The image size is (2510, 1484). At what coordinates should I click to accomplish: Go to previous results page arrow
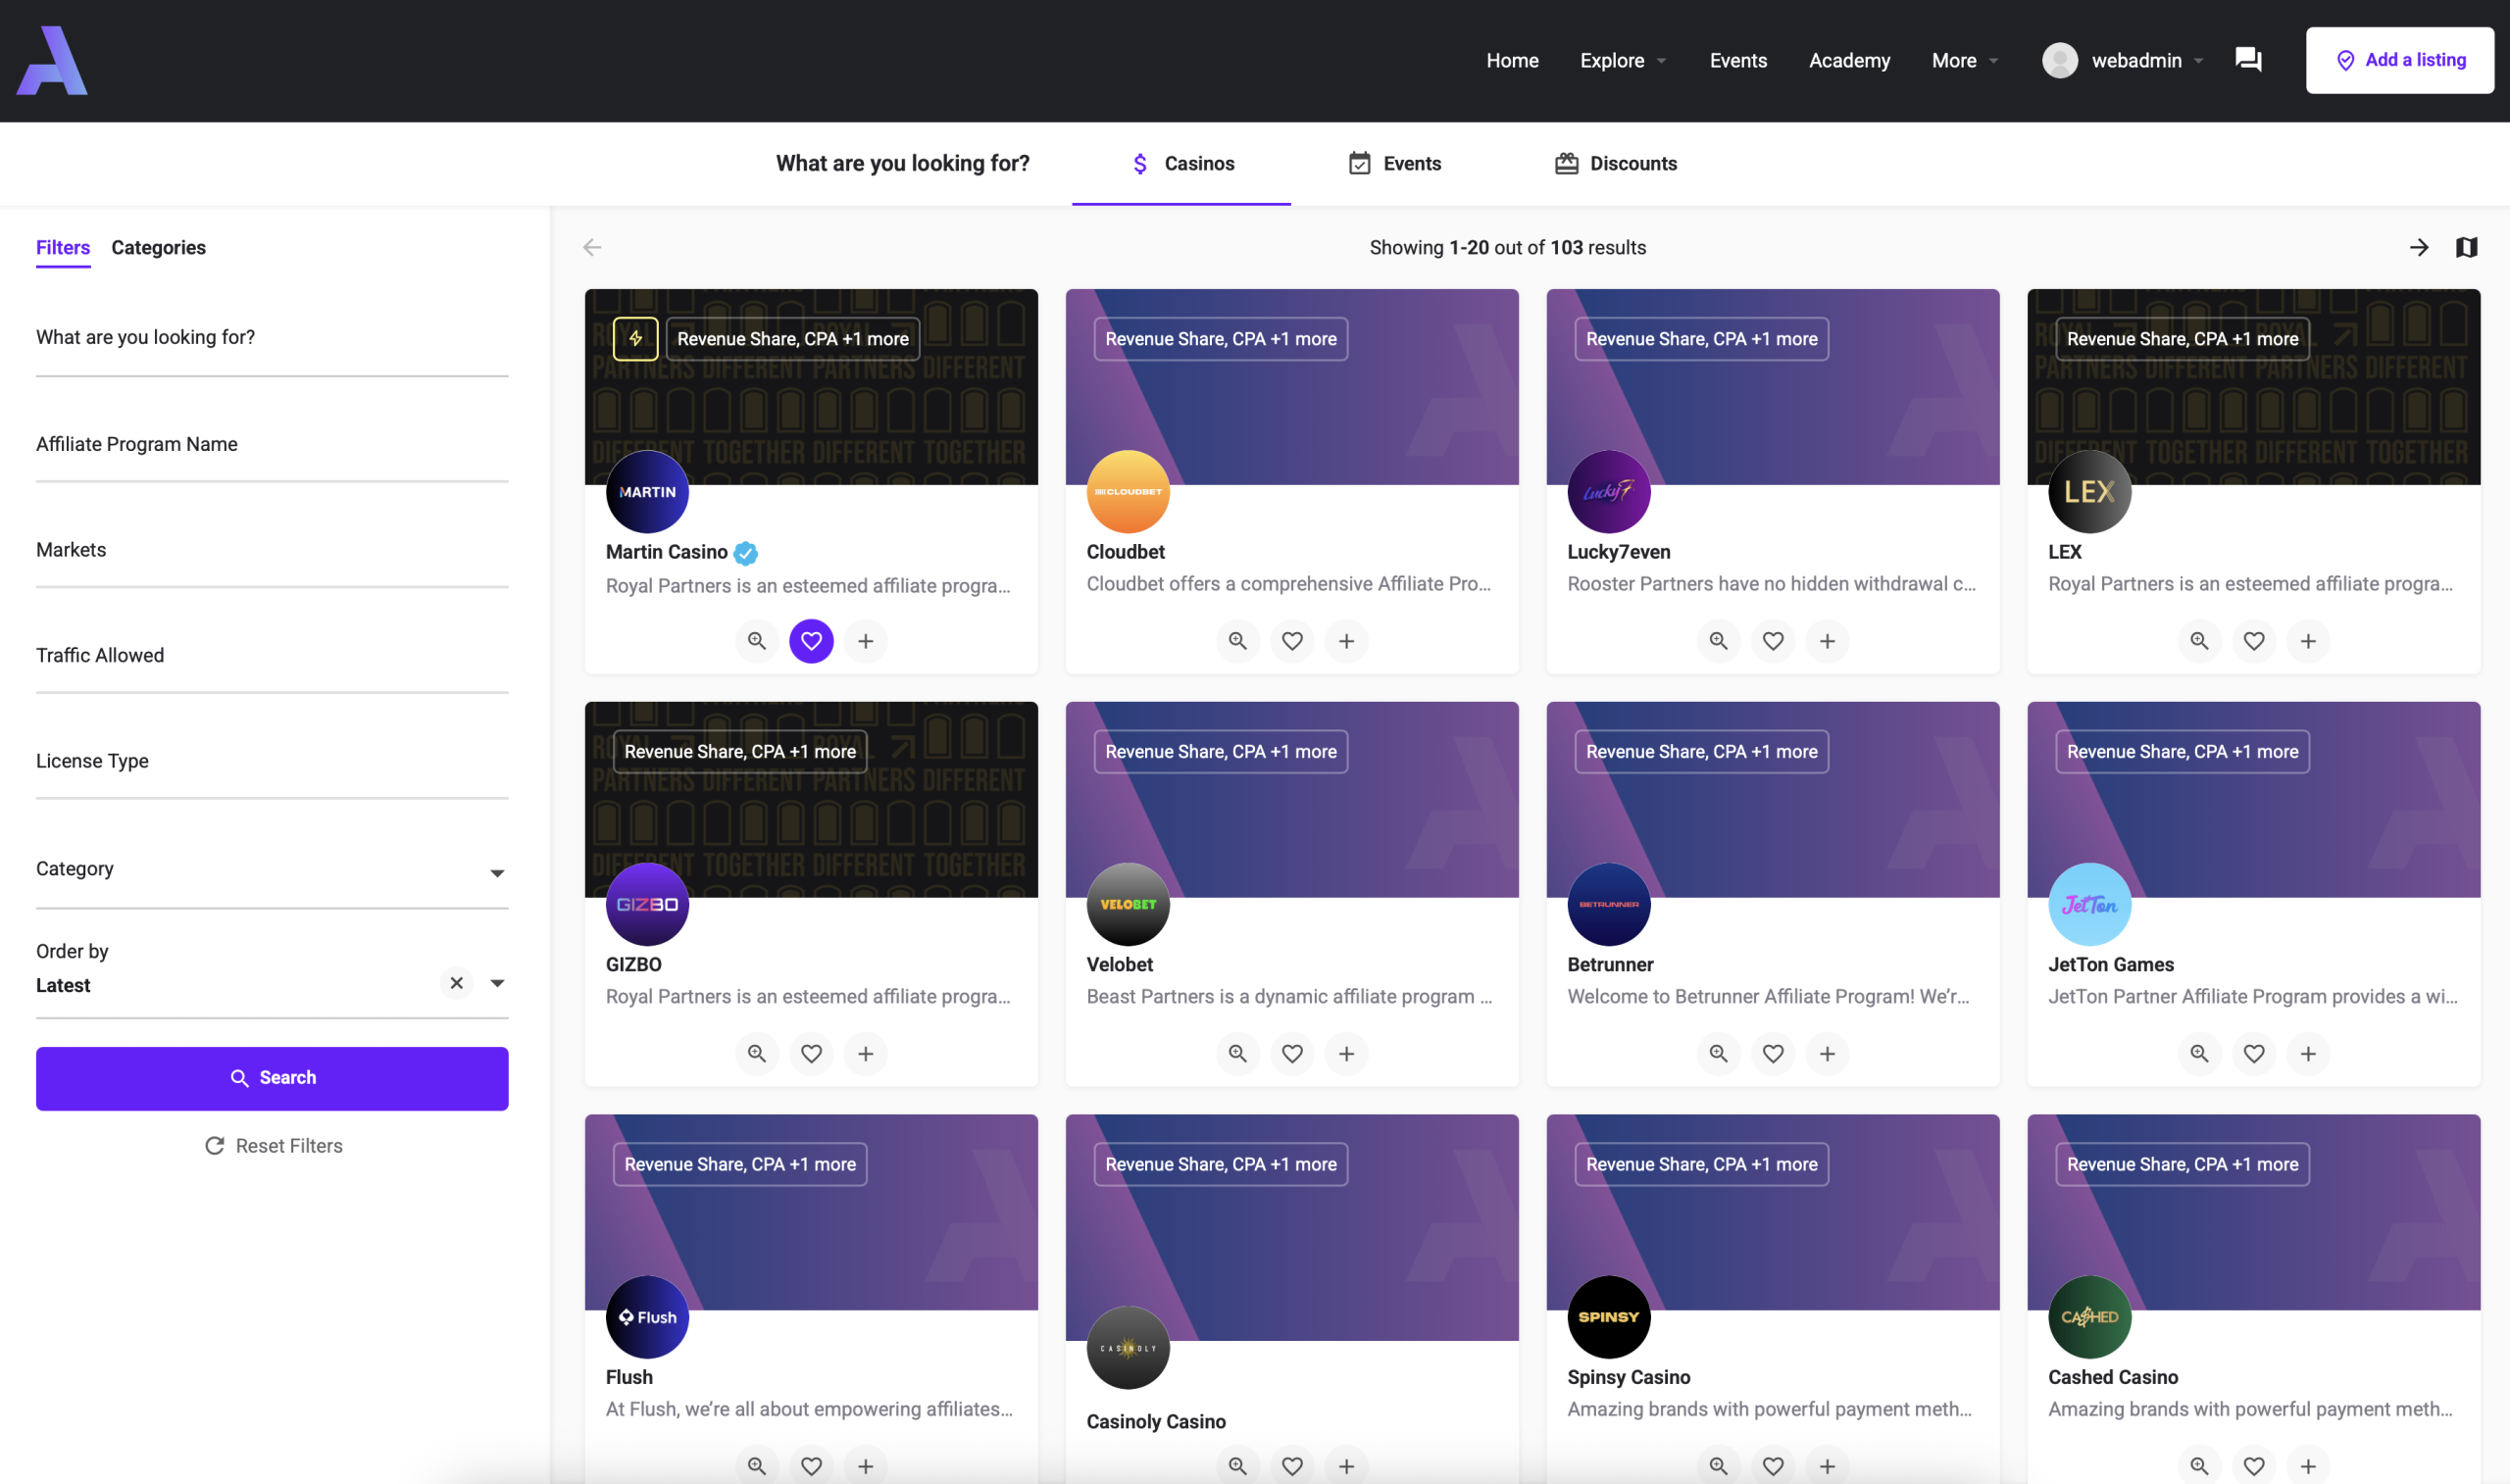(592, 247)
